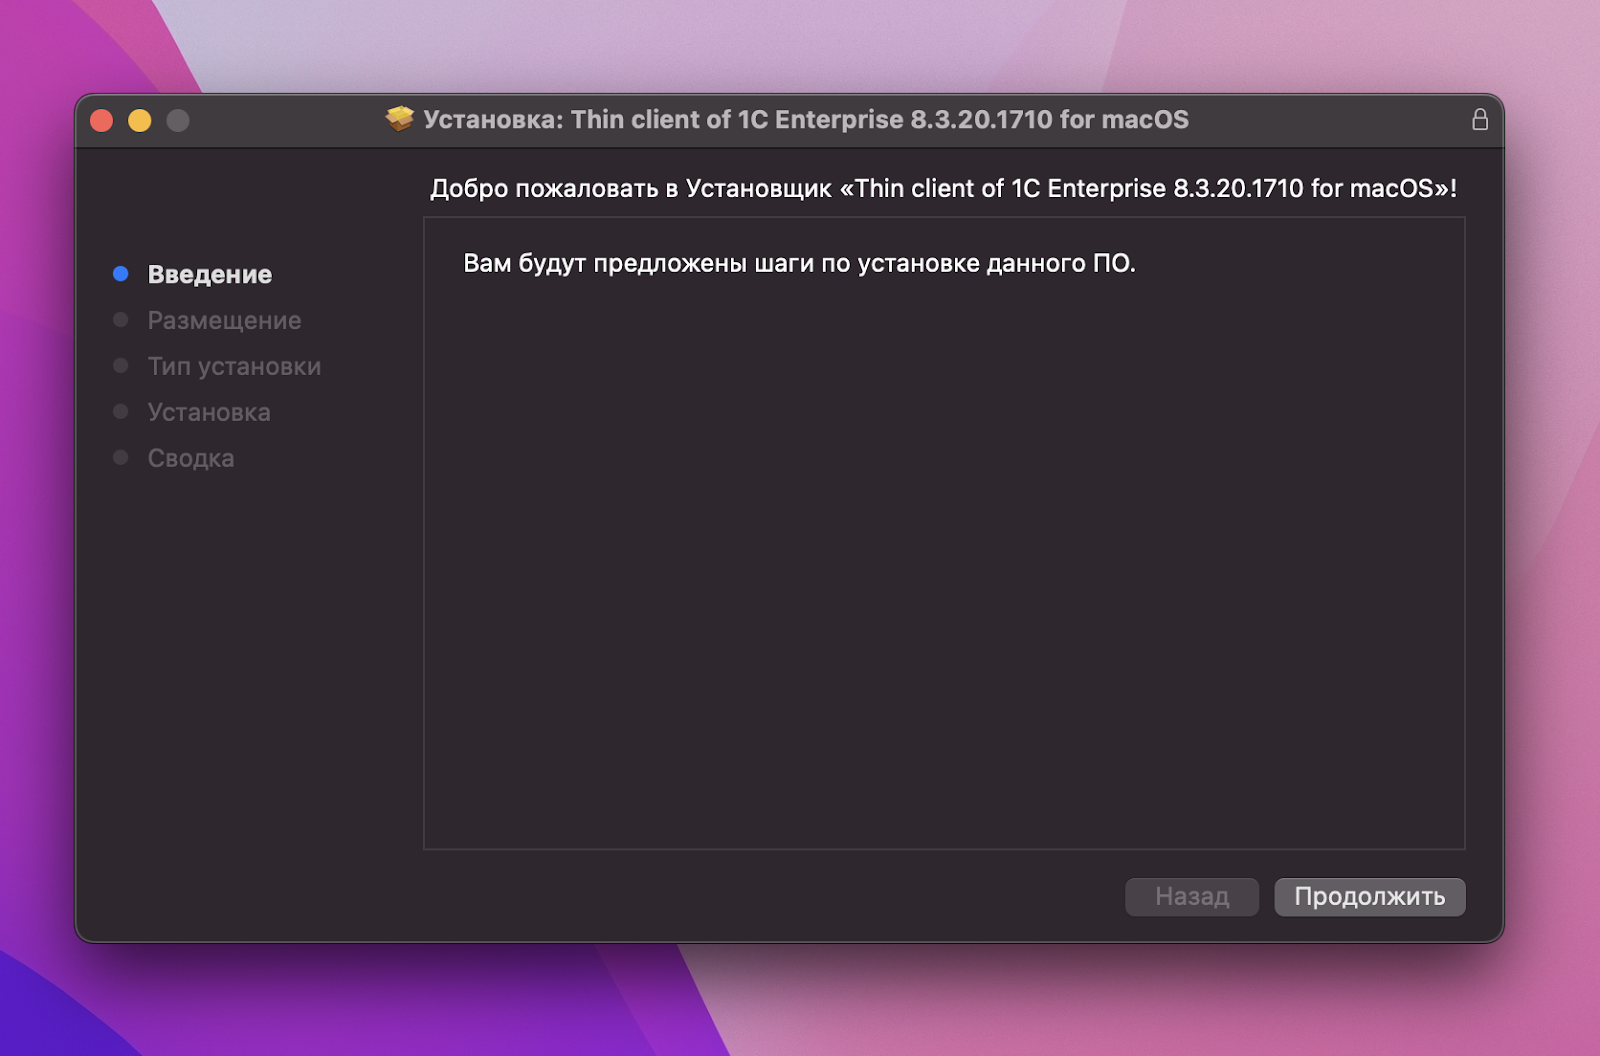The height and width of the screenshot is (1056, 1600).
Task: Click the window title Установка: Thin client
Action: 806,120
